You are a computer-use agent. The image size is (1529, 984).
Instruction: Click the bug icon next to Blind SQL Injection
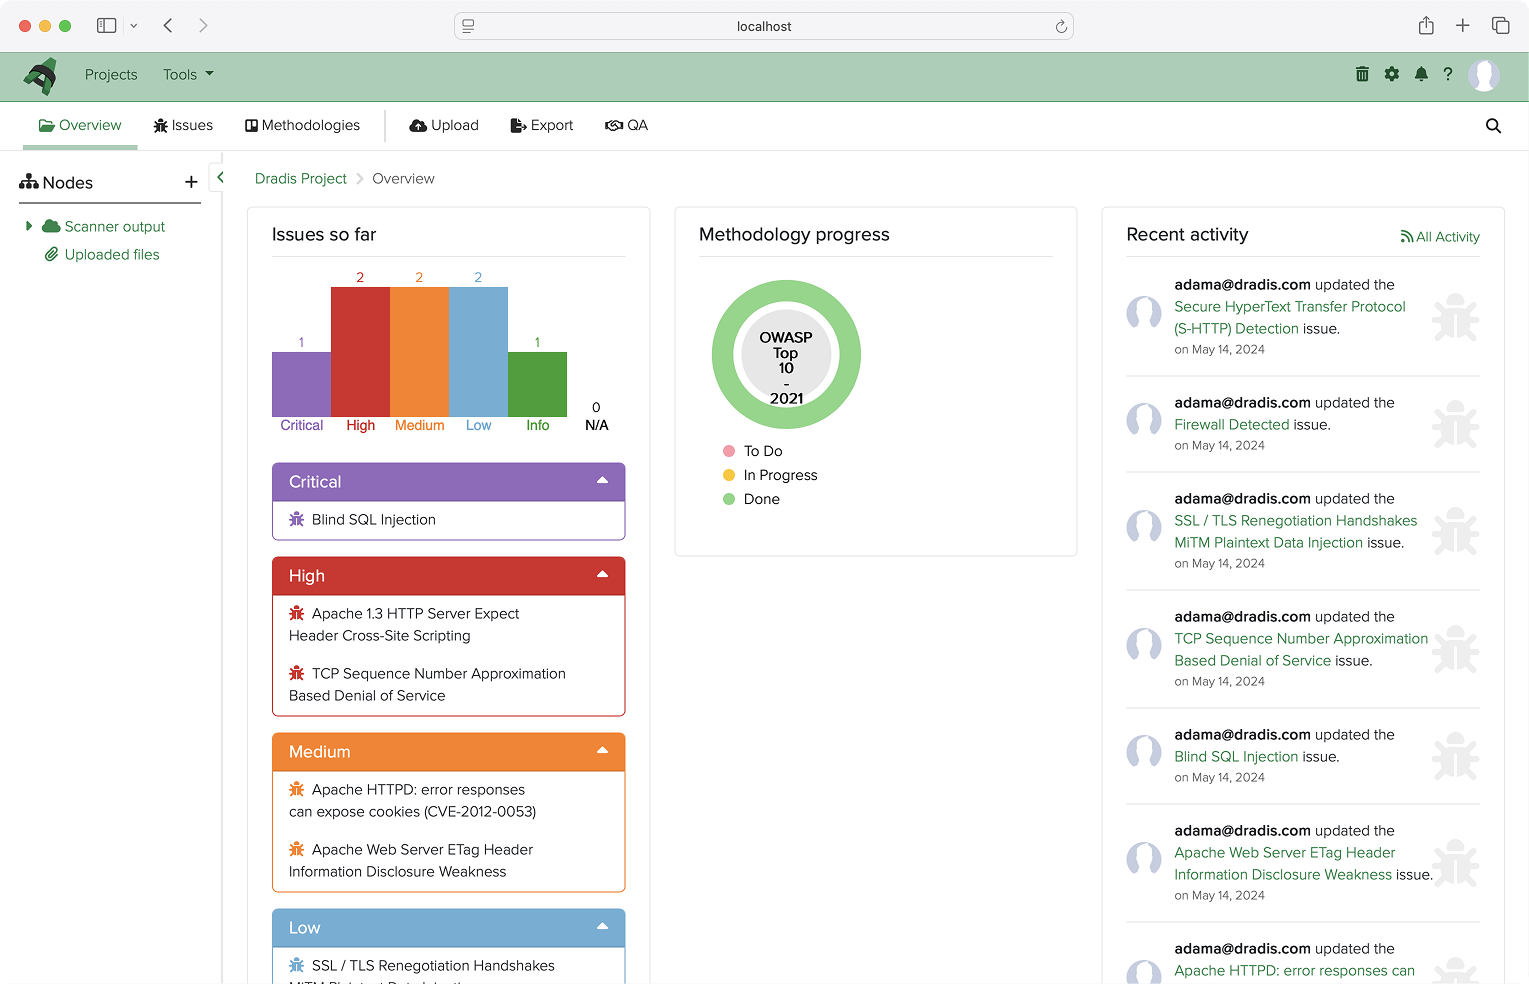pyautogui.click(x=295, y=519)
